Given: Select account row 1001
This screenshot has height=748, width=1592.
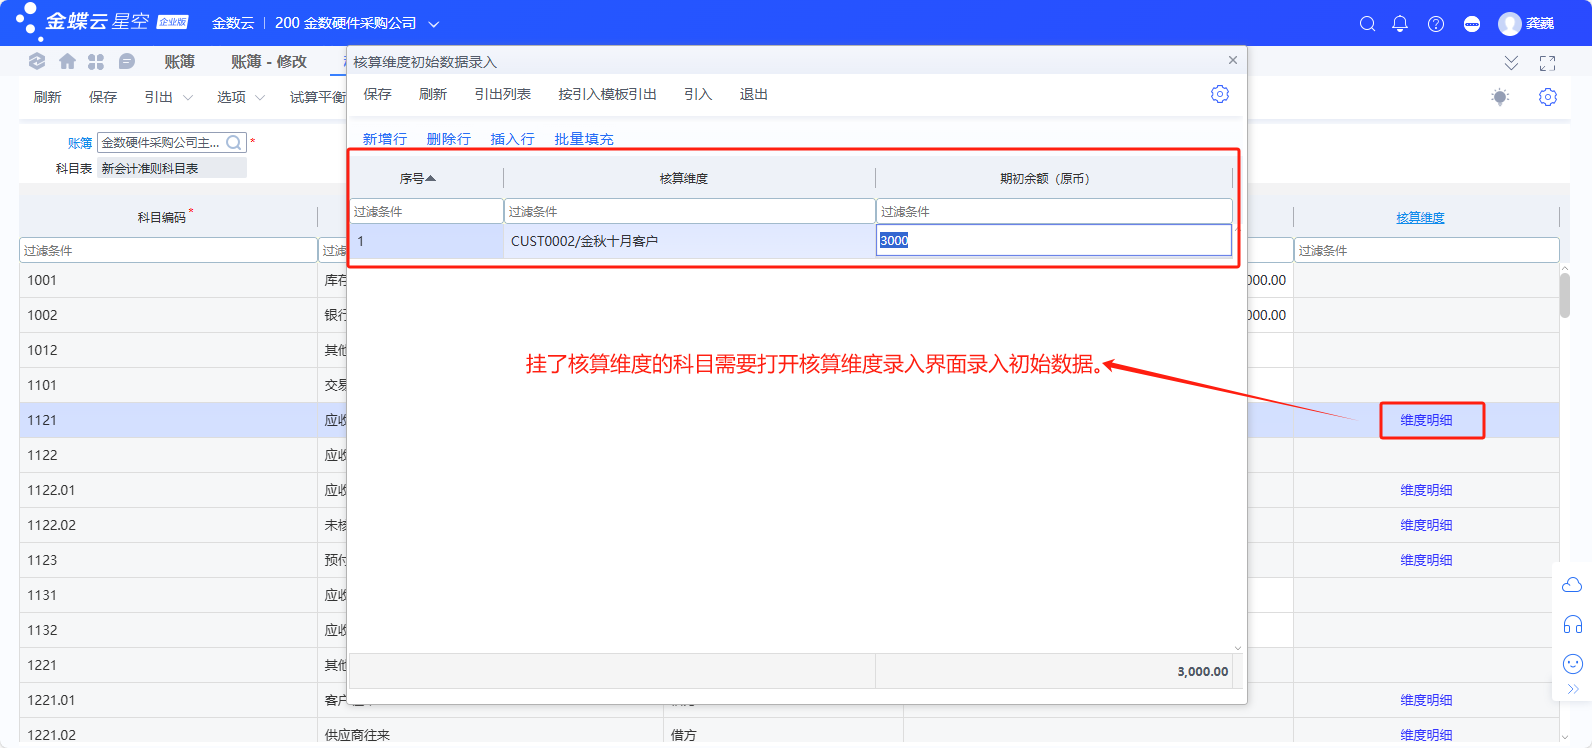Looking at the screenshot, I should 168,280.
